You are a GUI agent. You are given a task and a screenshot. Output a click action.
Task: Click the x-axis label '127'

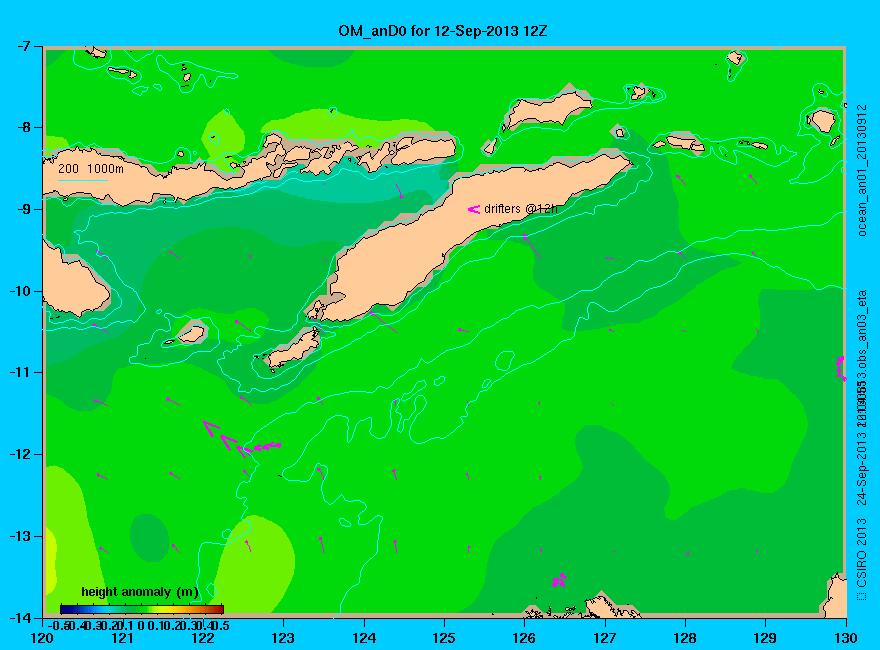[x=604, y=638]
